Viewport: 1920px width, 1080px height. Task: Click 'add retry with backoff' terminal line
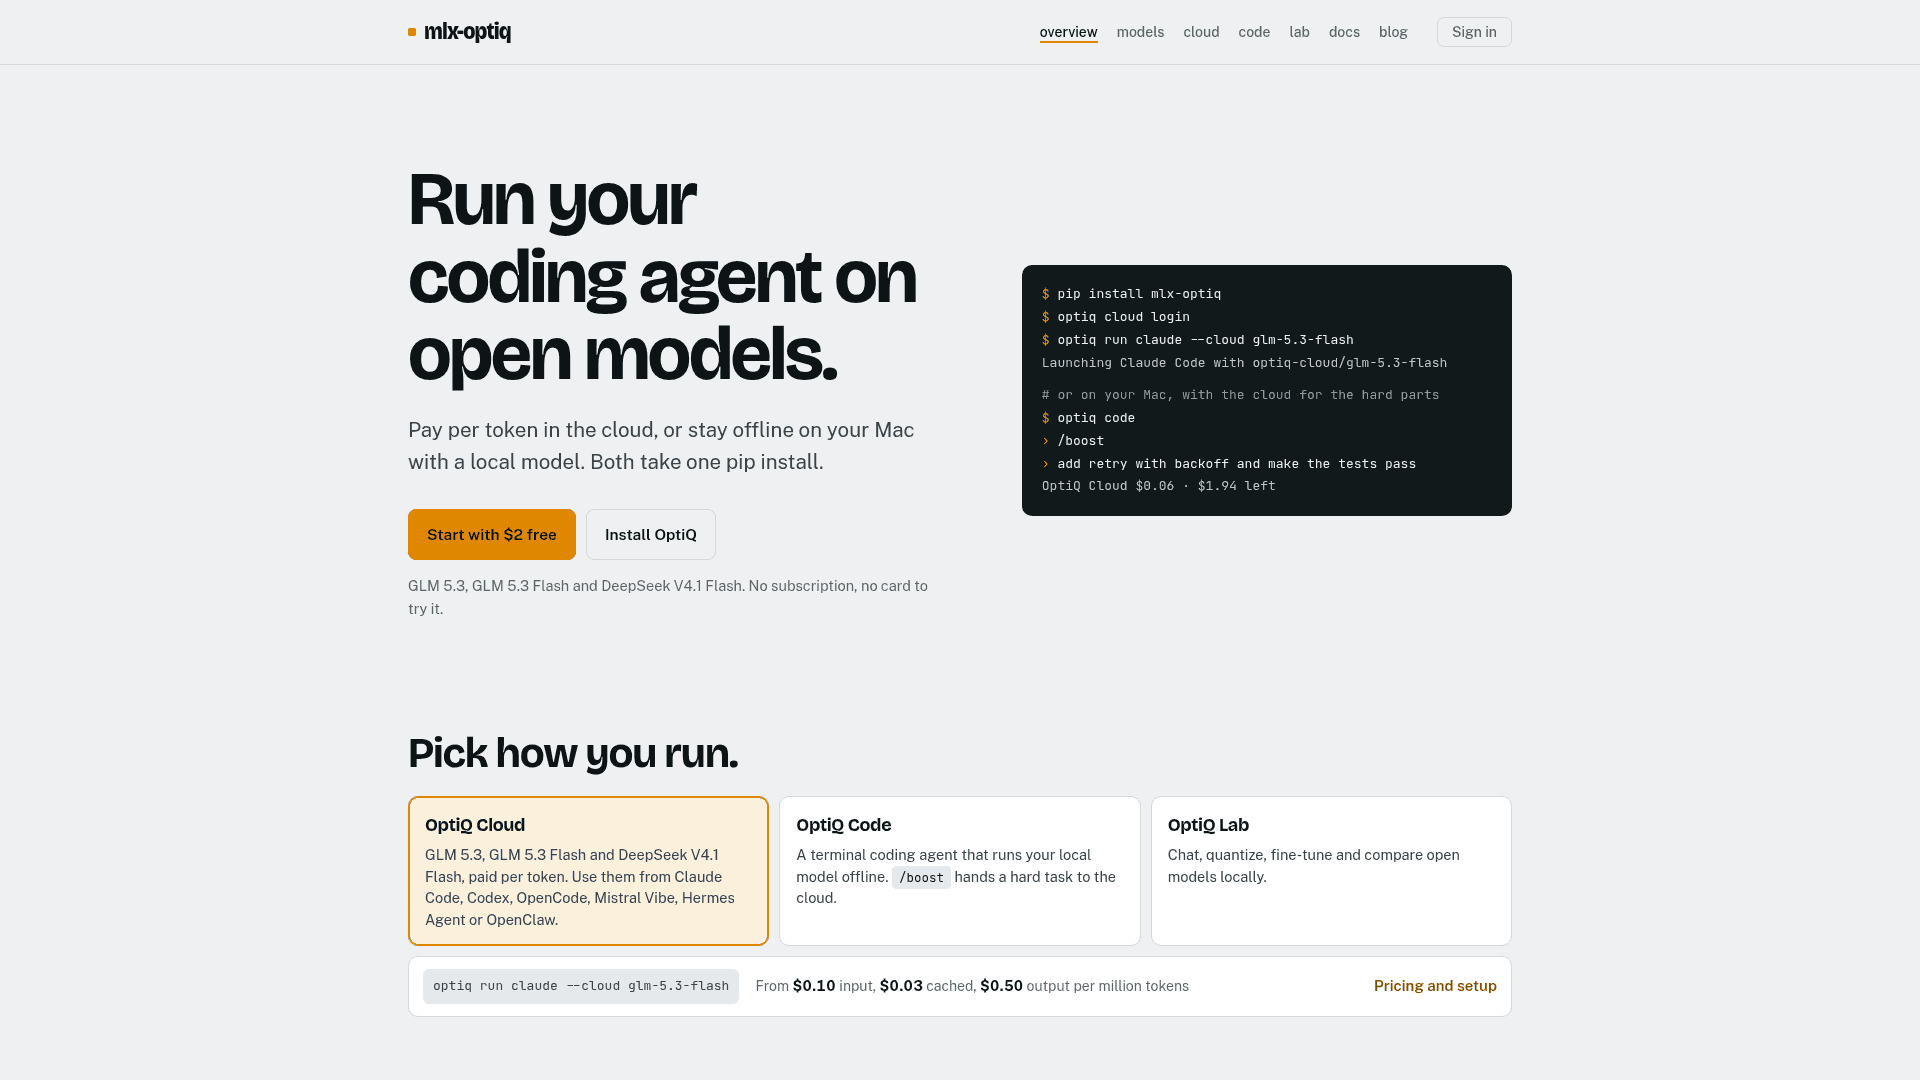1229,464
